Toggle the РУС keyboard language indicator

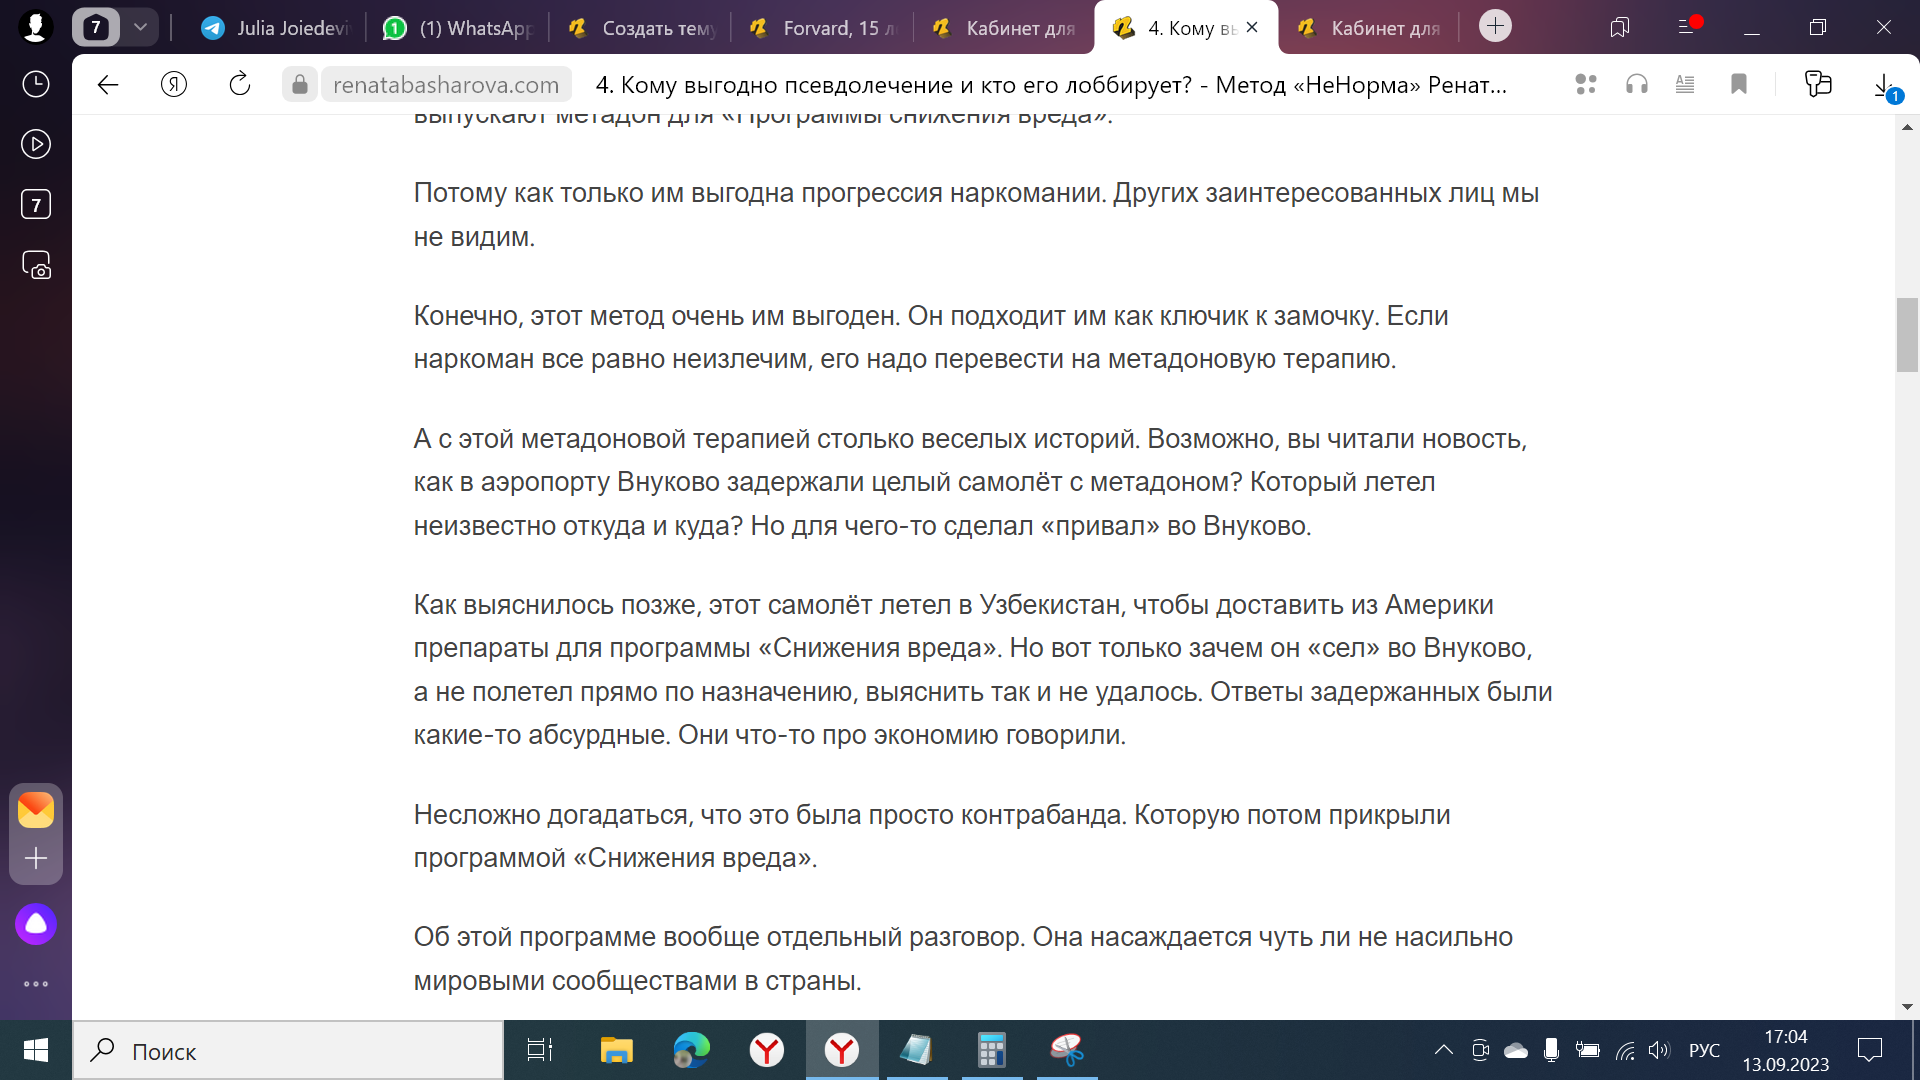1704,1050
